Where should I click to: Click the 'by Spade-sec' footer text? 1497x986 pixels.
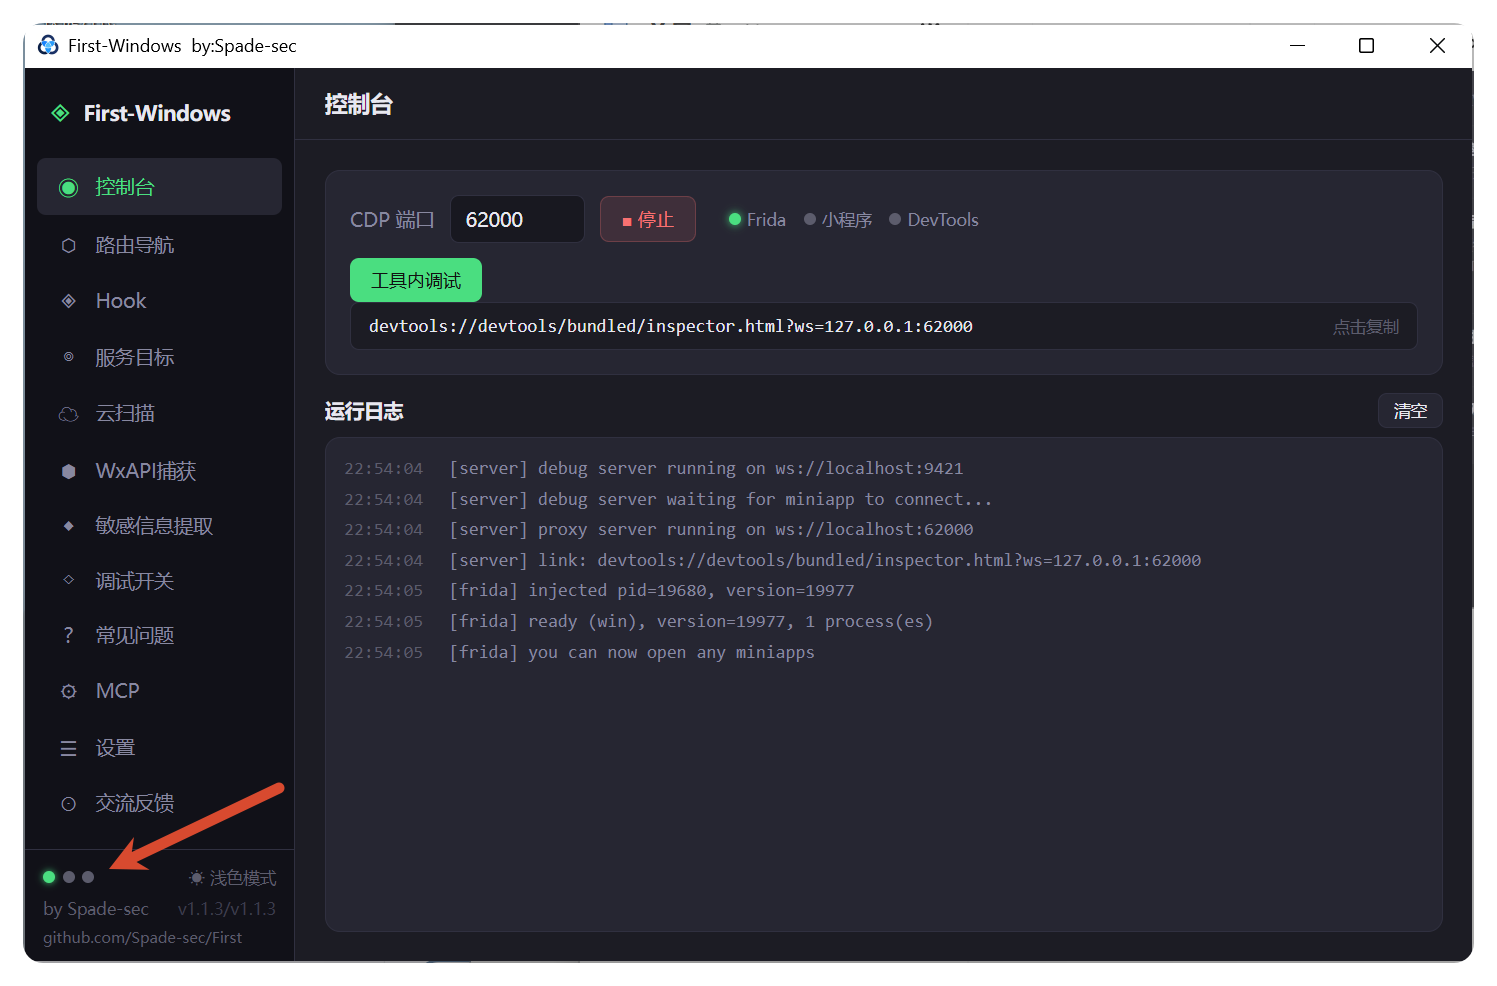(x=96, y=909)
